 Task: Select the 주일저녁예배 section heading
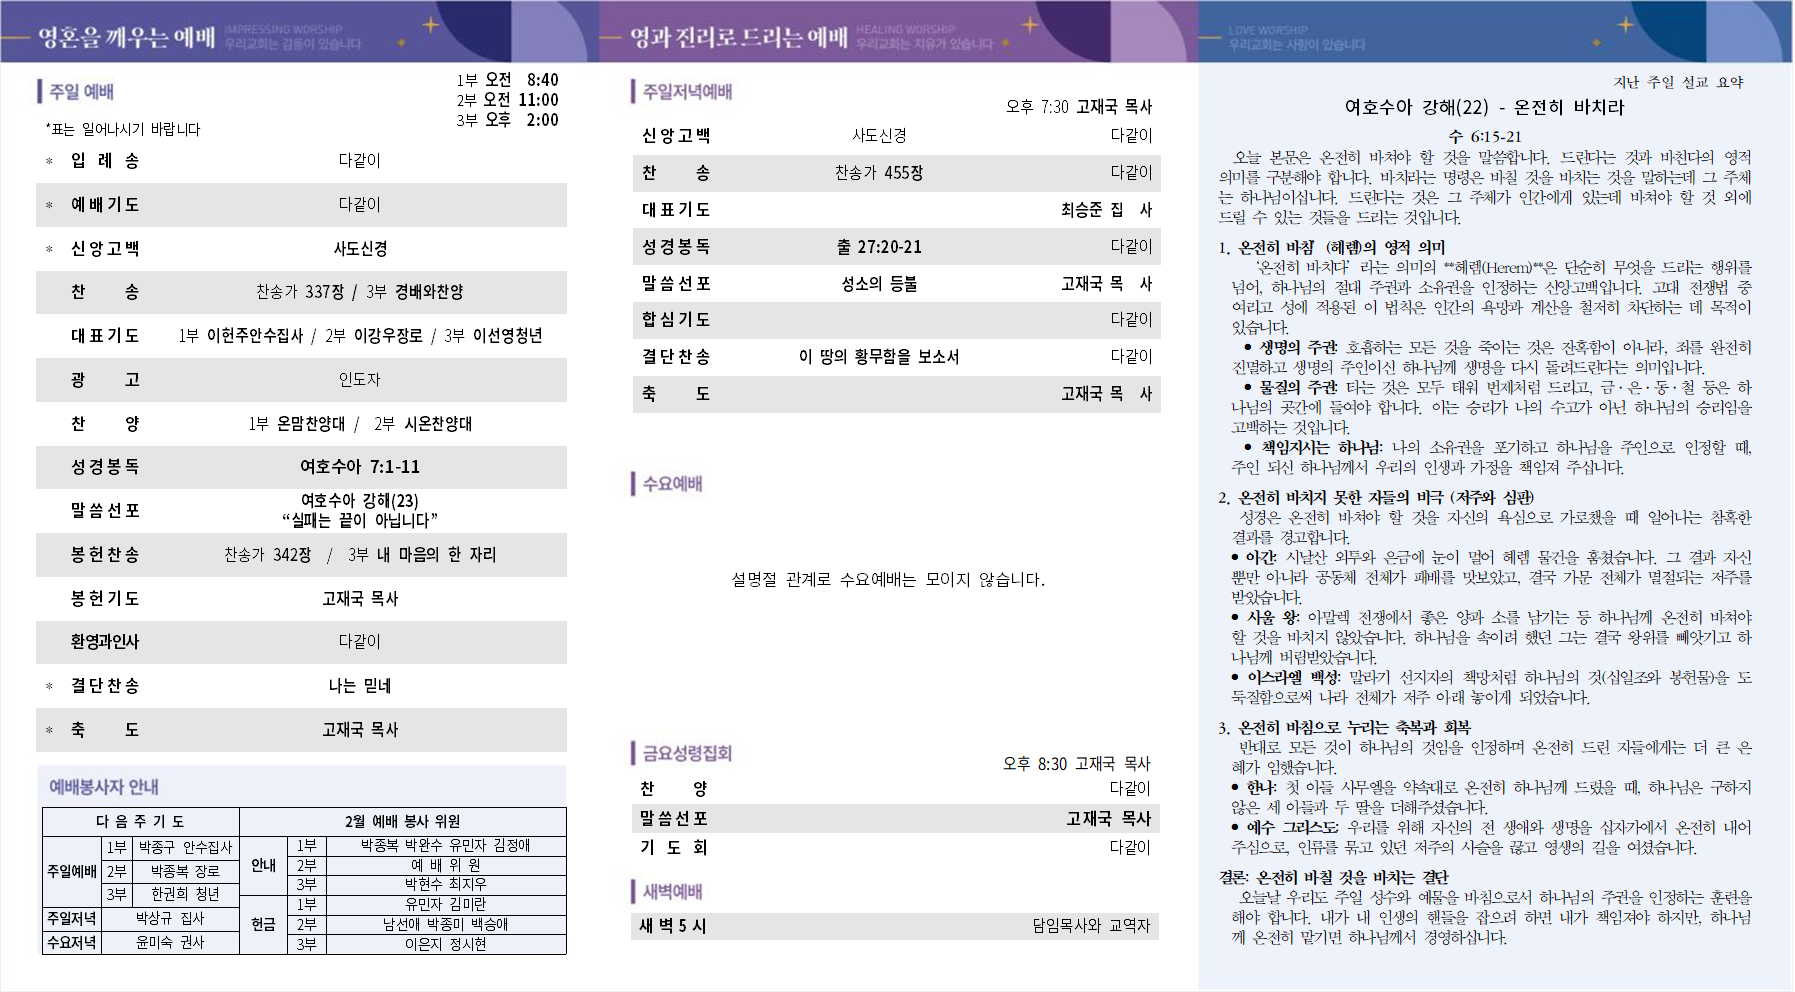pos(687,92)
